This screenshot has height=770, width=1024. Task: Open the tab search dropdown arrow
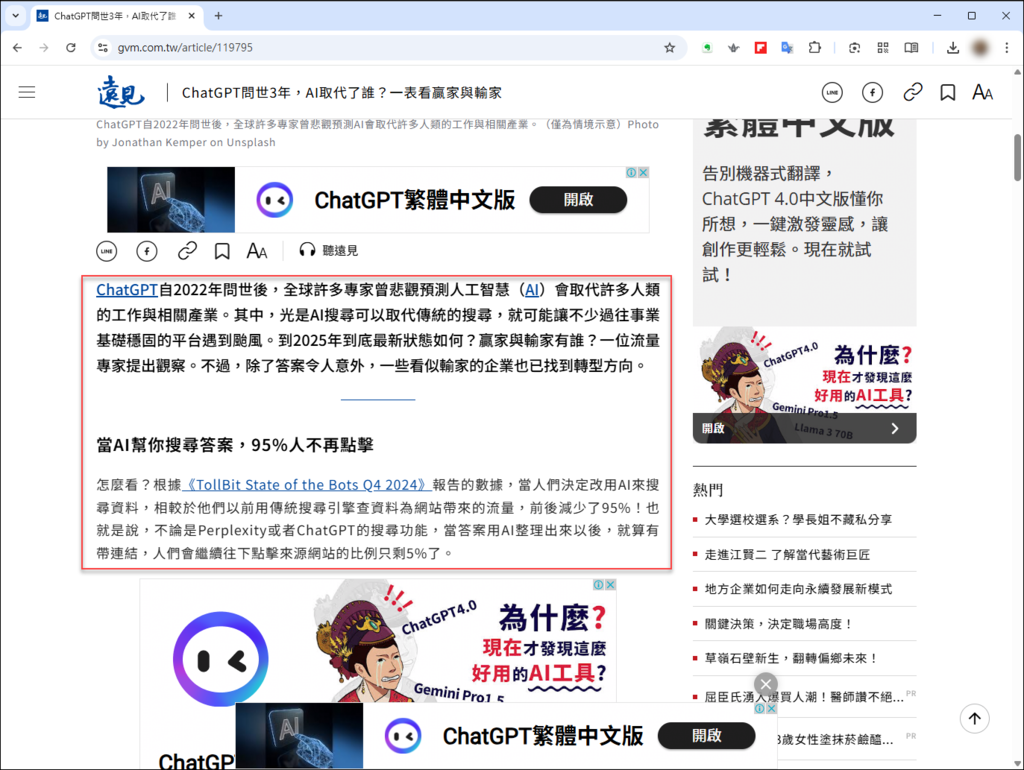click(16, 16)
